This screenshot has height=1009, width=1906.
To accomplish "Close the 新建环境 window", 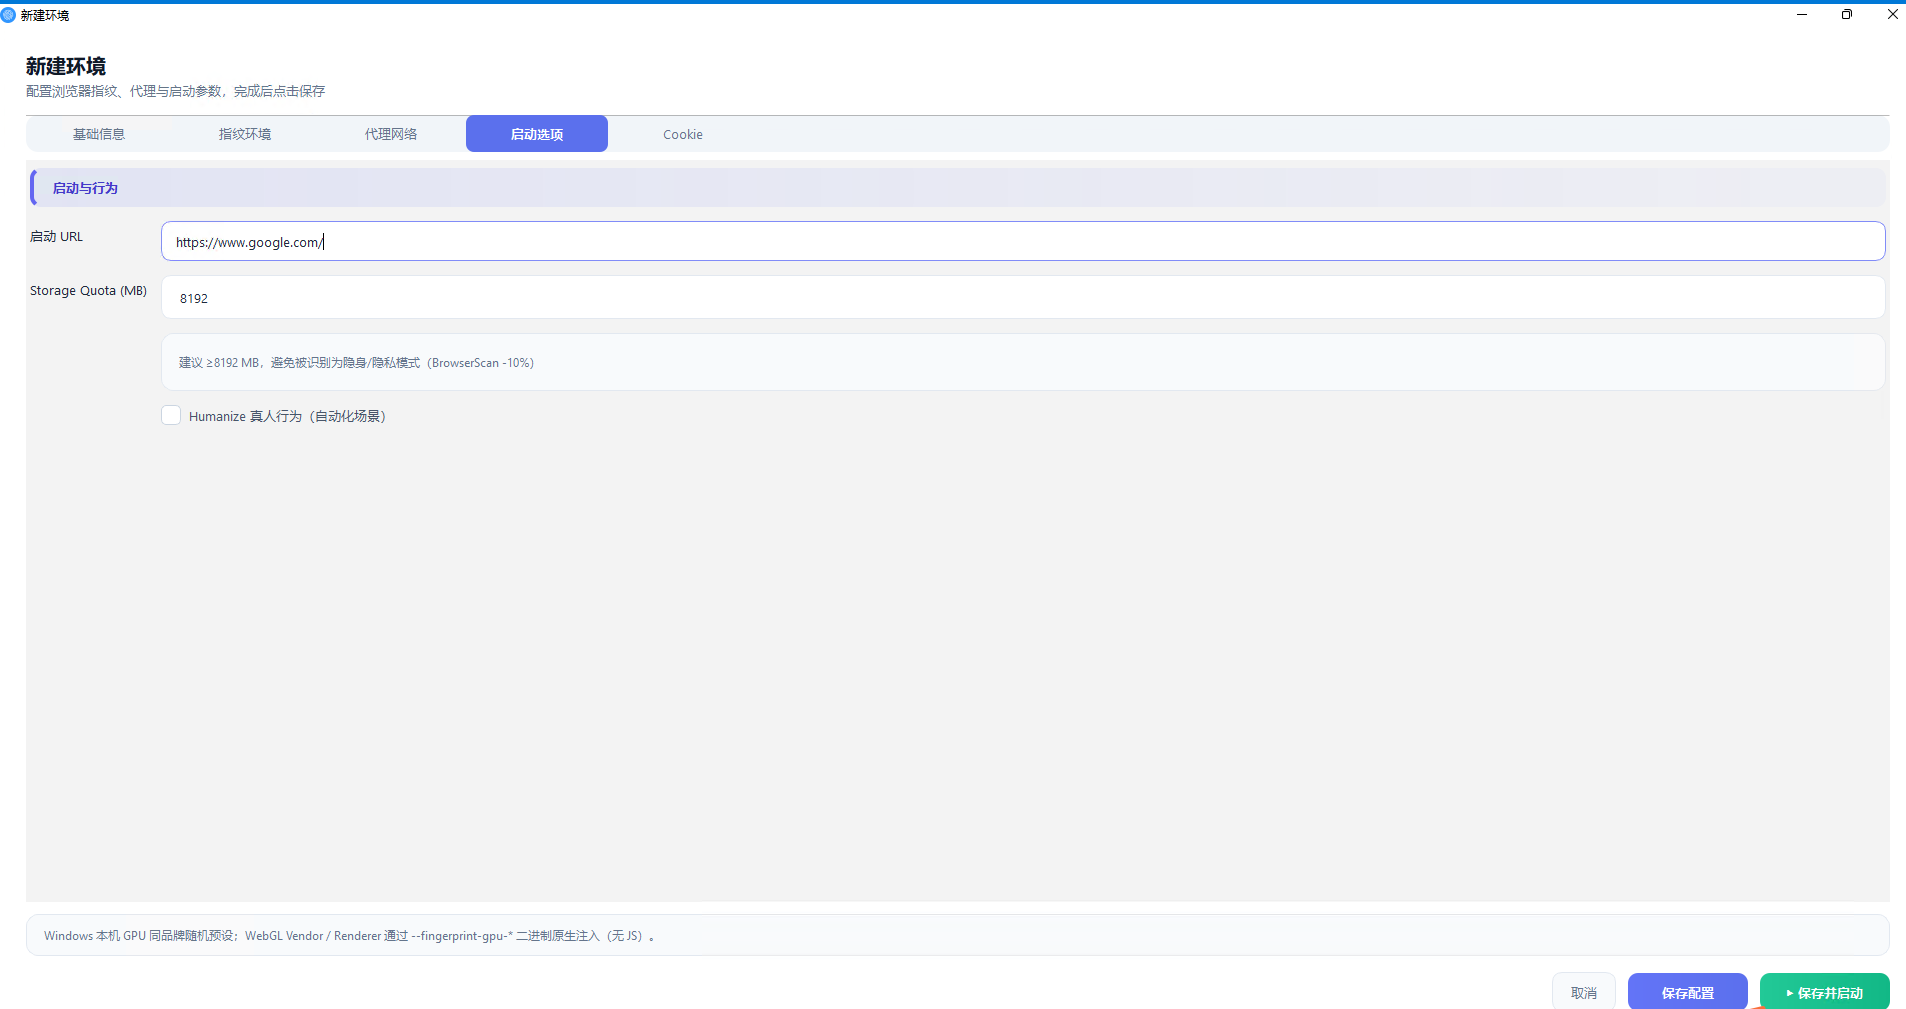I will [x=1892, y=15].
